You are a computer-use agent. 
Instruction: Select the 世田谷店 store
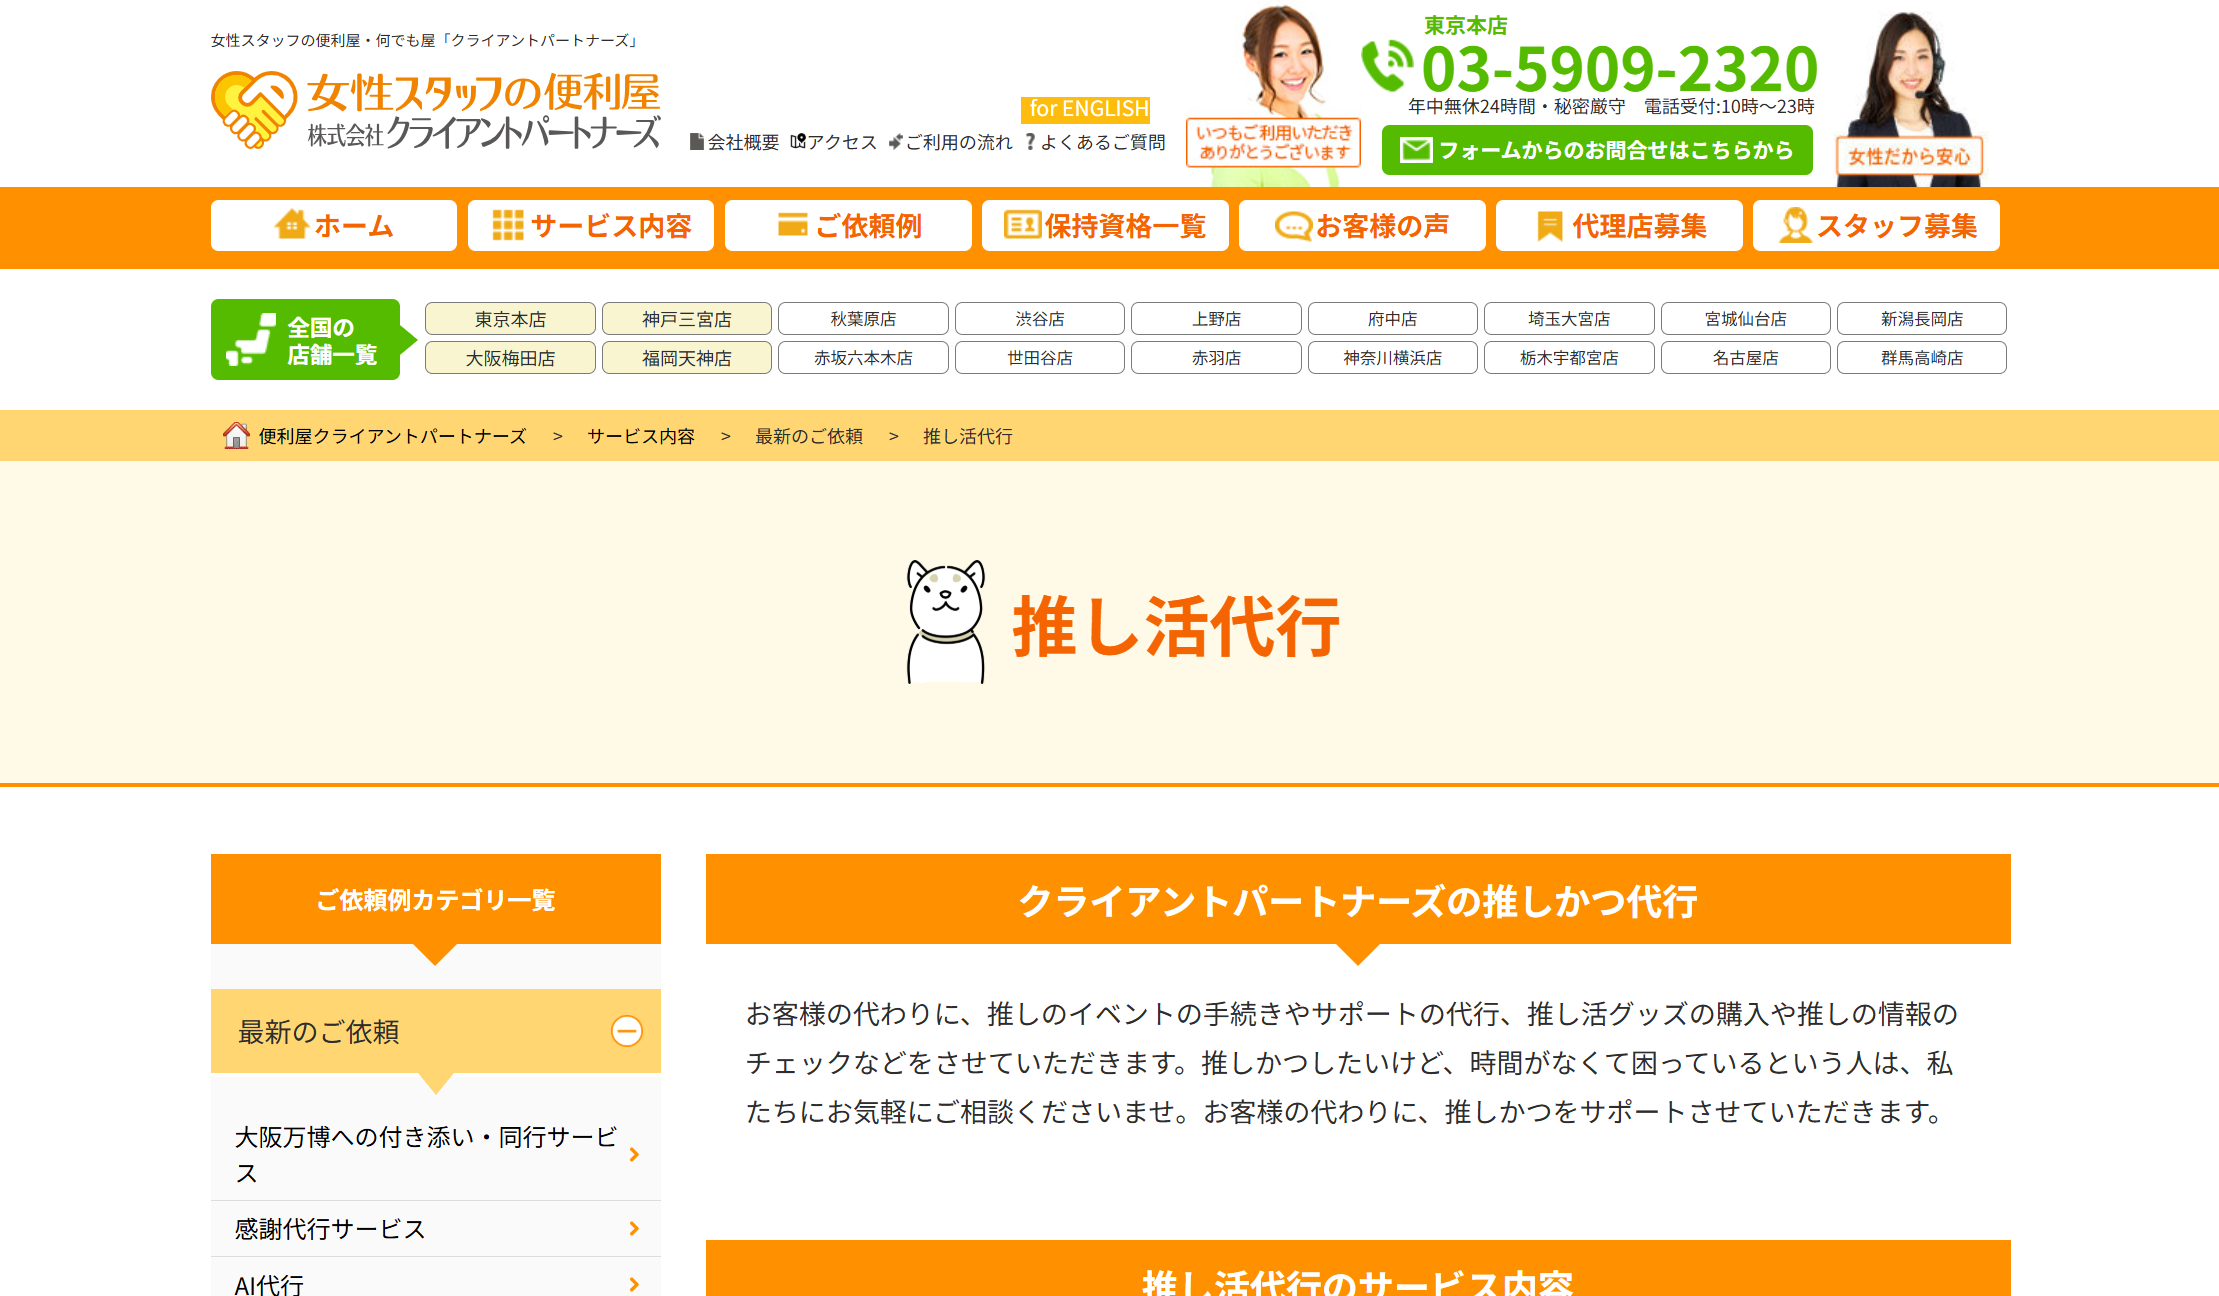1040,358
